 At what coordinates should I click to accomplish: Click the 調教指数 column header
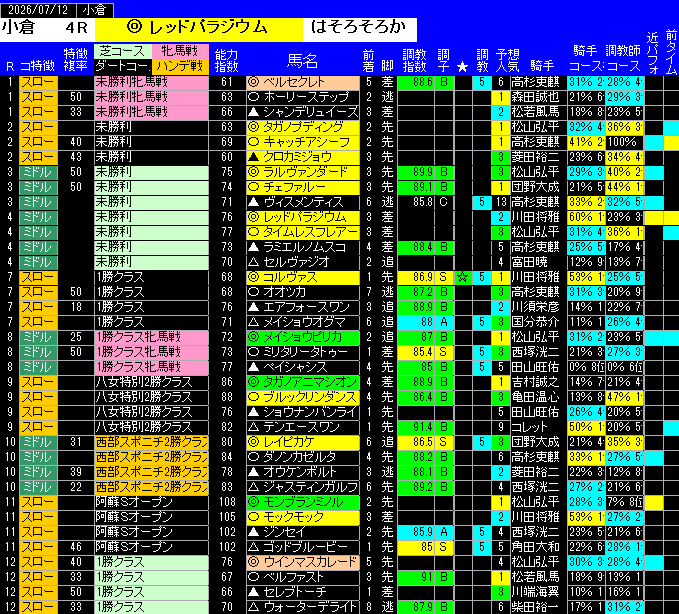point(414,61)
